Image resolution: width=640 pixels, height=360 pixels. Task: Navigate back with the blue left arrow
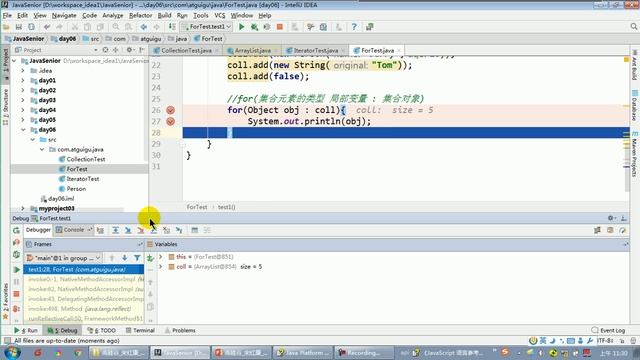click(x=143, y=27)
